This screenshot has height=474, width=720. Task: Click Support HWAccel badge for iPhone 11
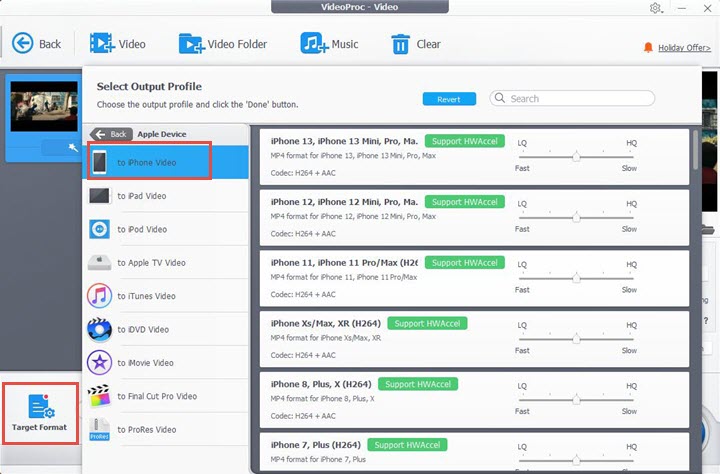[x=465, y=262]
